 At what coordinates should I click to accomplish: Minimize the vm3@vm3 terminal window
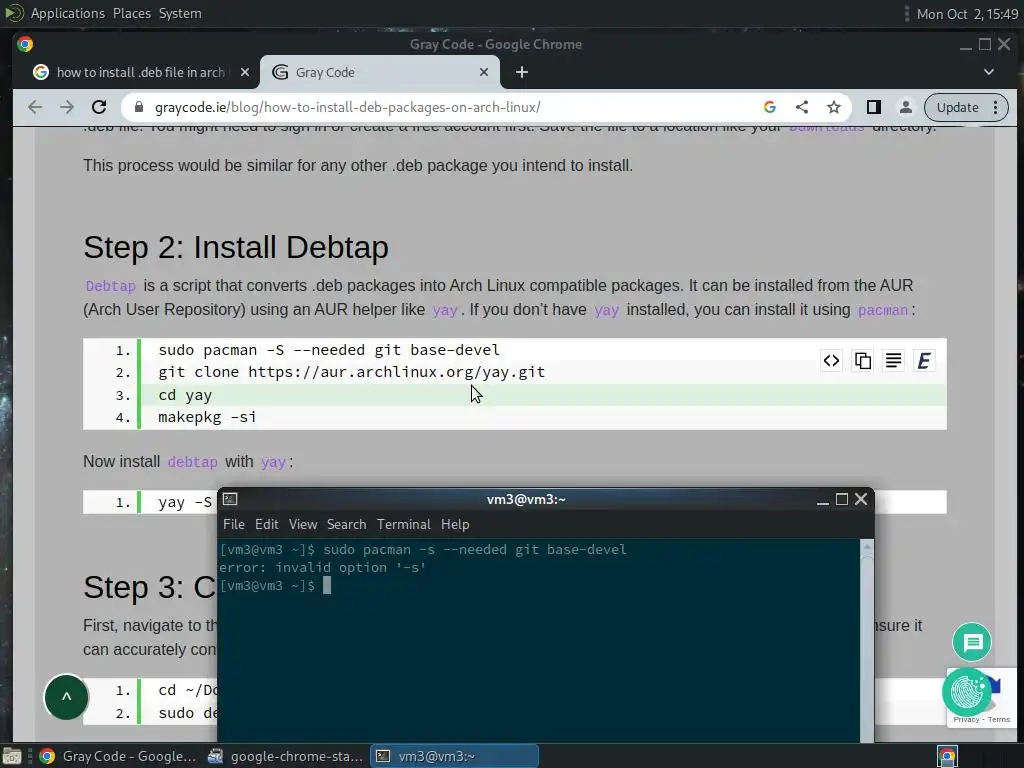tap(823, 500)
